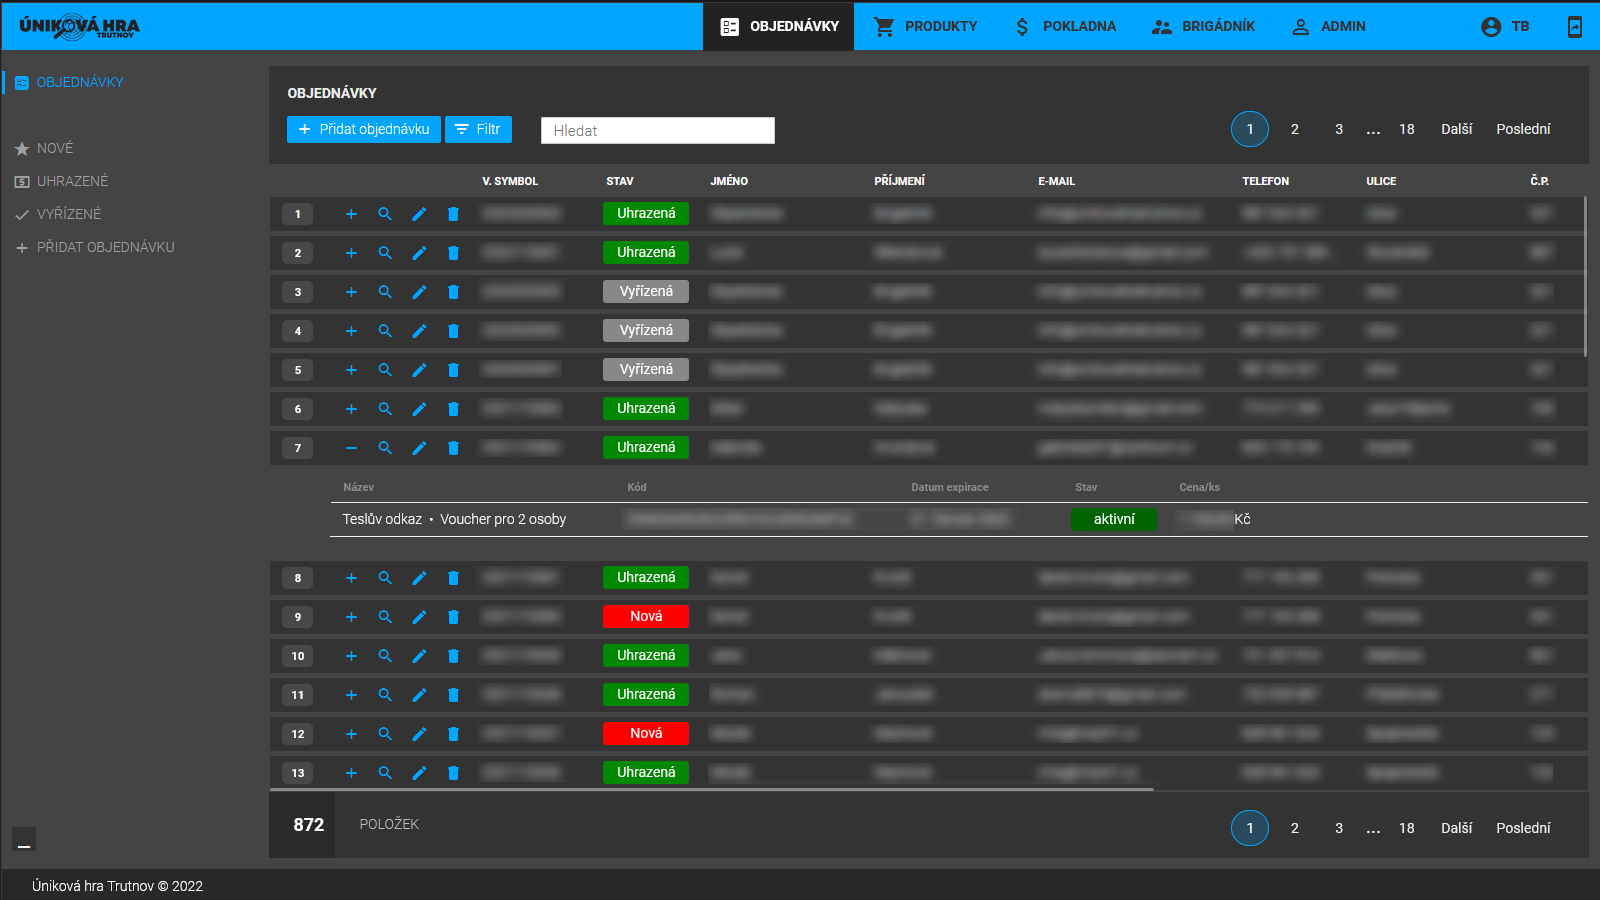The height and width of the screenshot is (900, 1600).
Task: Open the Filtr filter options
Action: (478, 129)
